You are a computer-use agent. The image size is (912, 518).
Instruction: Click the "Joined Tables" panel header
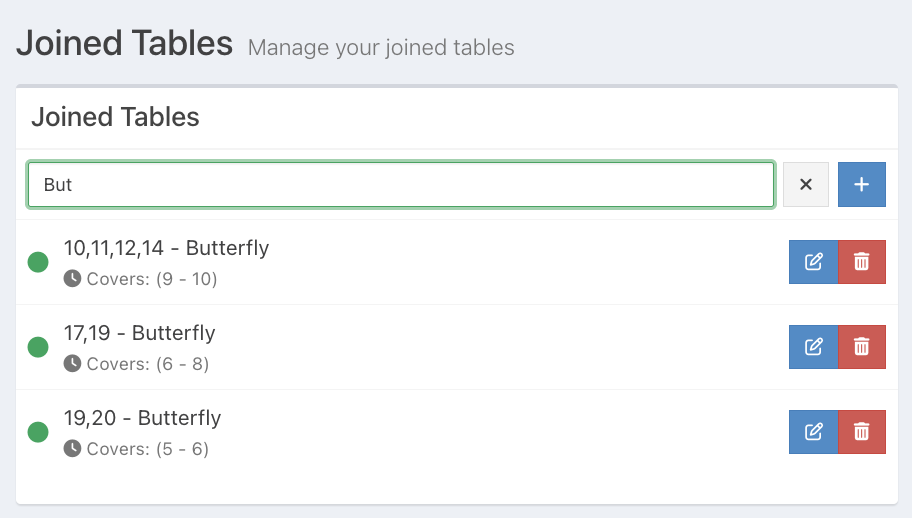tap(116, 117)
